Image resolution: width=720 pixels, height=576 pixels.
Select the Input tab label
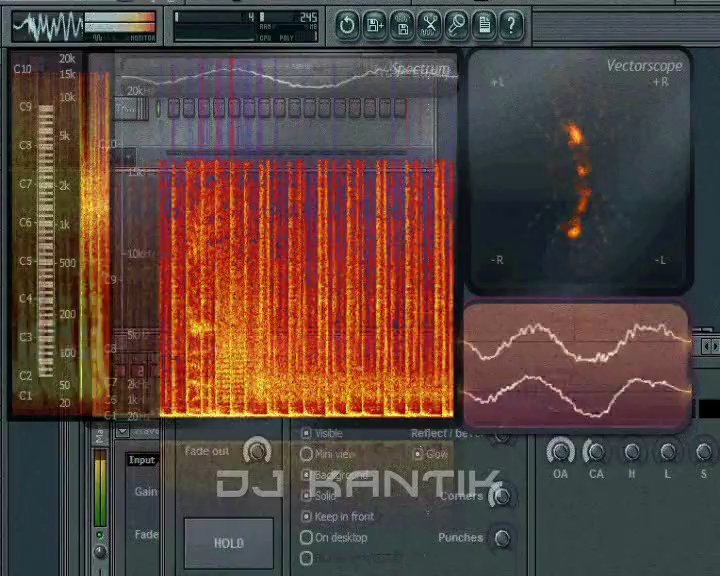[x=142, y=460]
